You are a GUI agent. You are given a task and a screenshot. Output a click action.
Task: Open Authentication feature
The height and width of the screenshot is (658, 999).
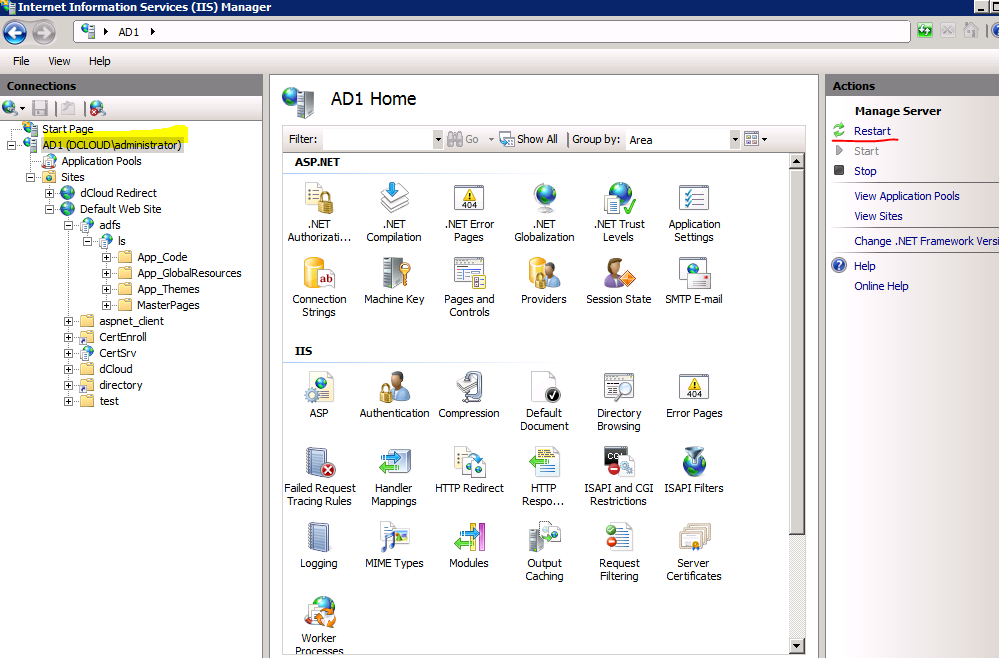click(394, 395)
